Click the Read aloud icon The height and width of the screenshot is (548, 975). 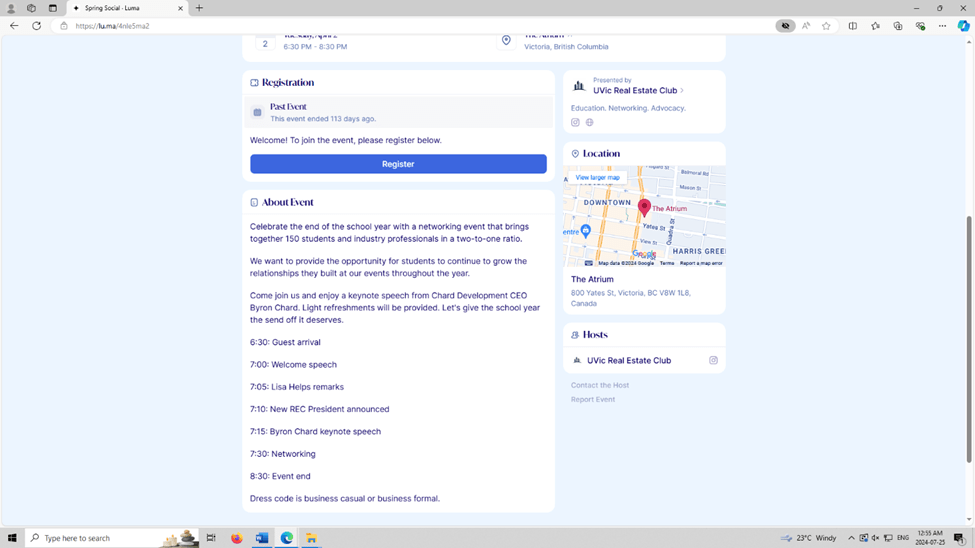(x=806, y=26)
